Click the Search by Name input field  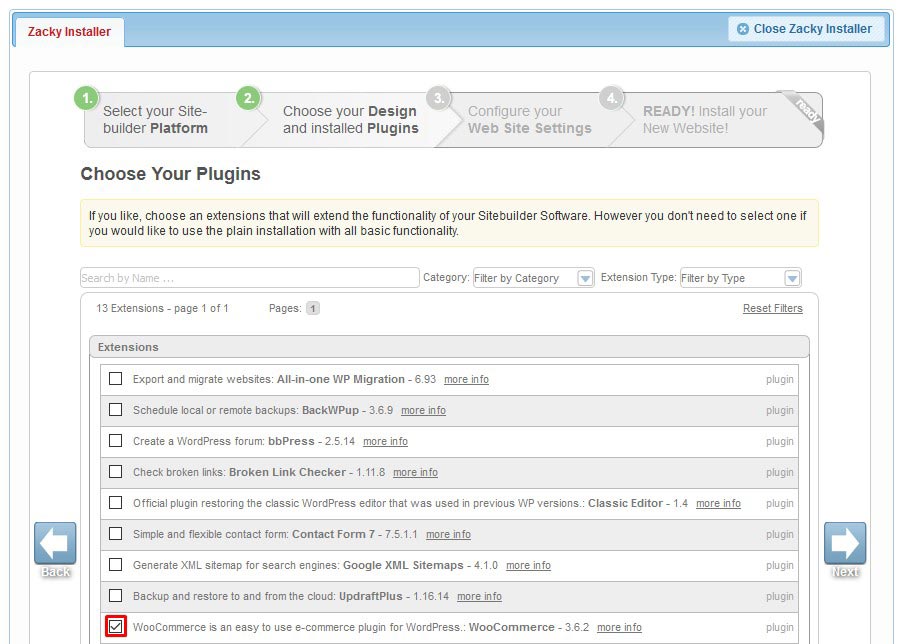250,276
